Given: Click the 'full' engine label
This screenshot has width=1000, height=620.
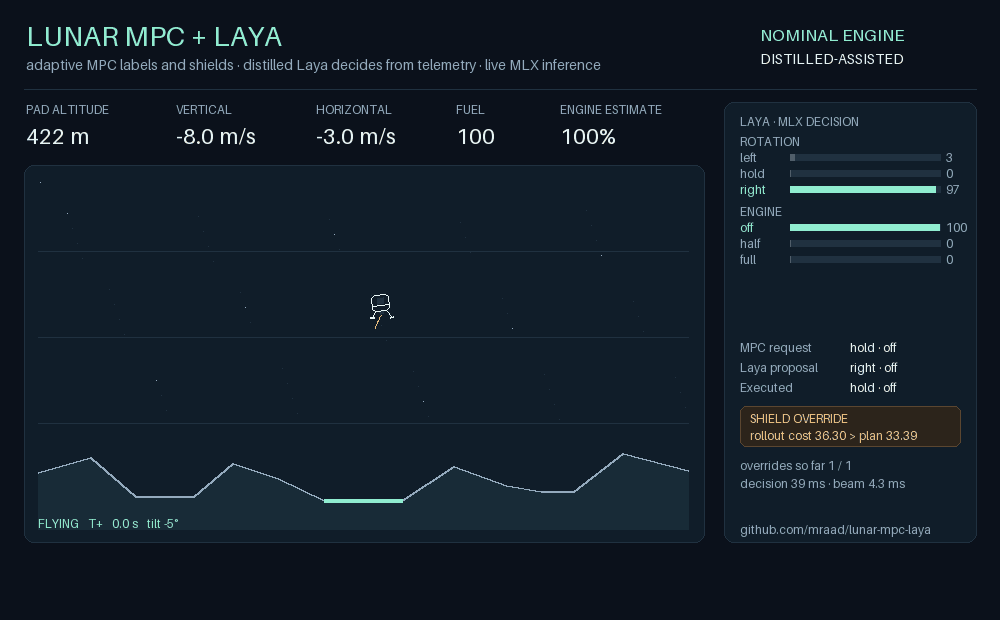Looking at the screenshot, I should pos(747,260).
